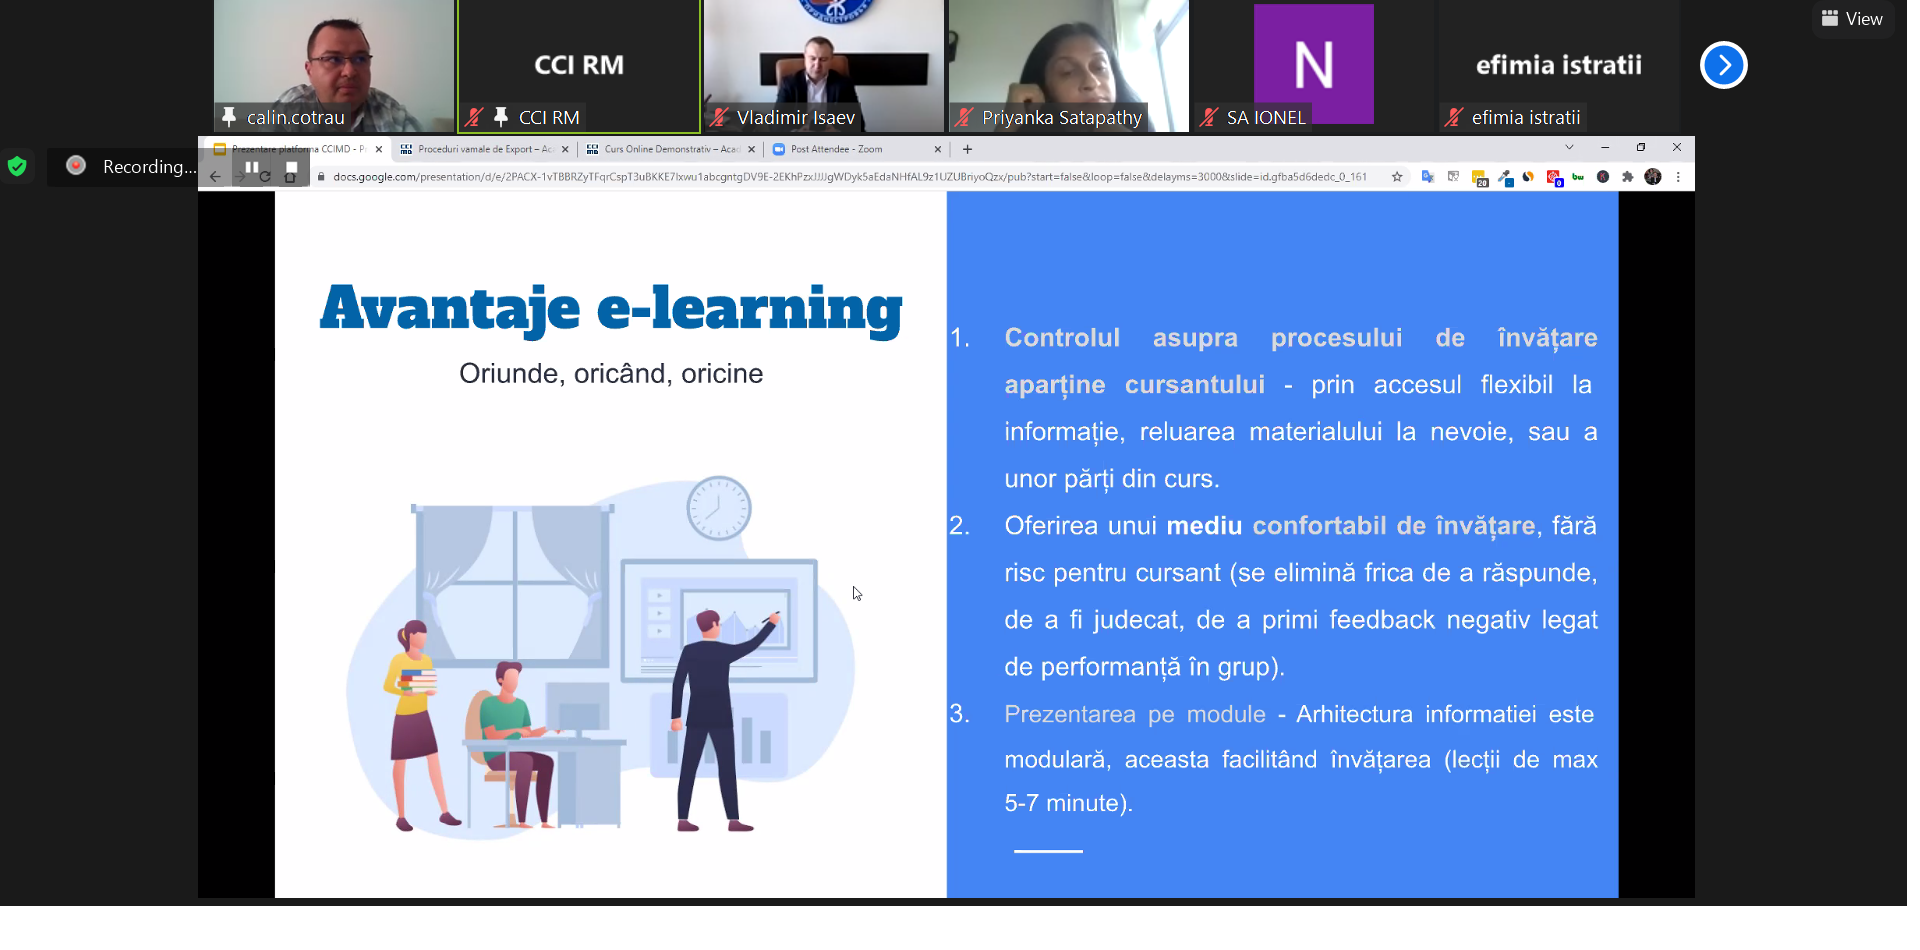Open a new browser tab

(x=967, y=149)
